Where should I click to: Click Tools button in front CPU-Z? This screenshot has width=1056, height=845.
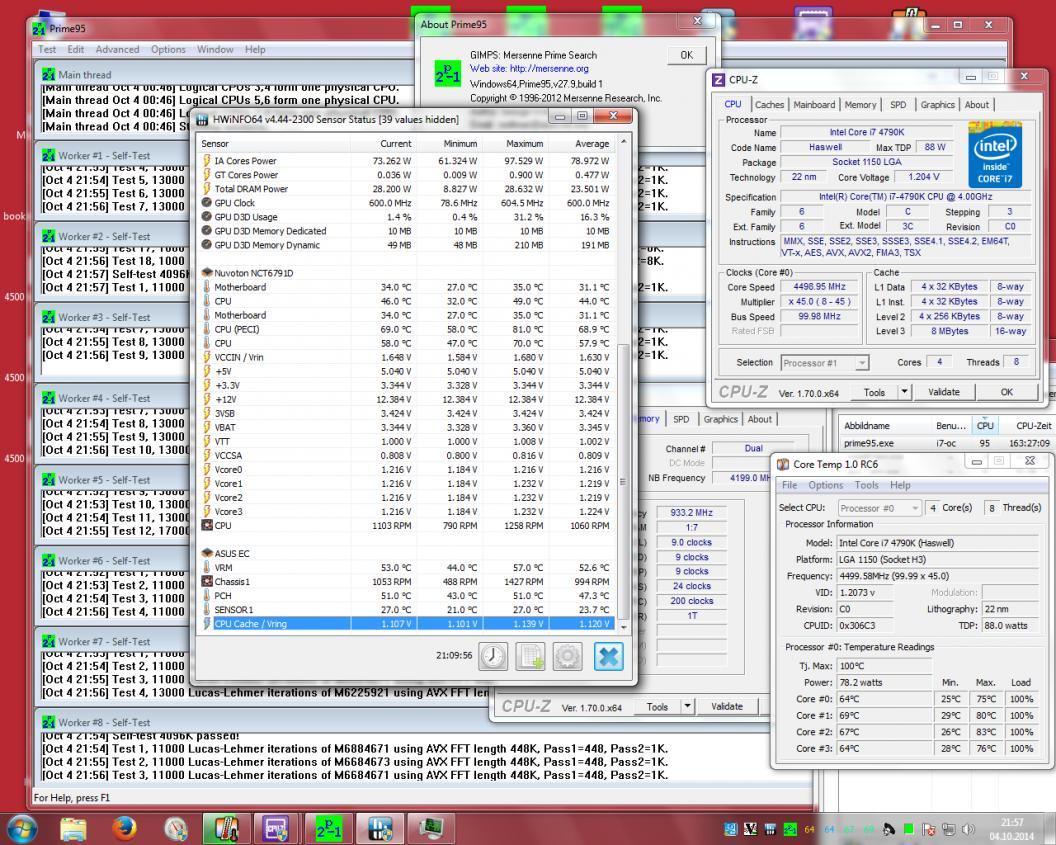pyautogui.click(x=874, y=392)
